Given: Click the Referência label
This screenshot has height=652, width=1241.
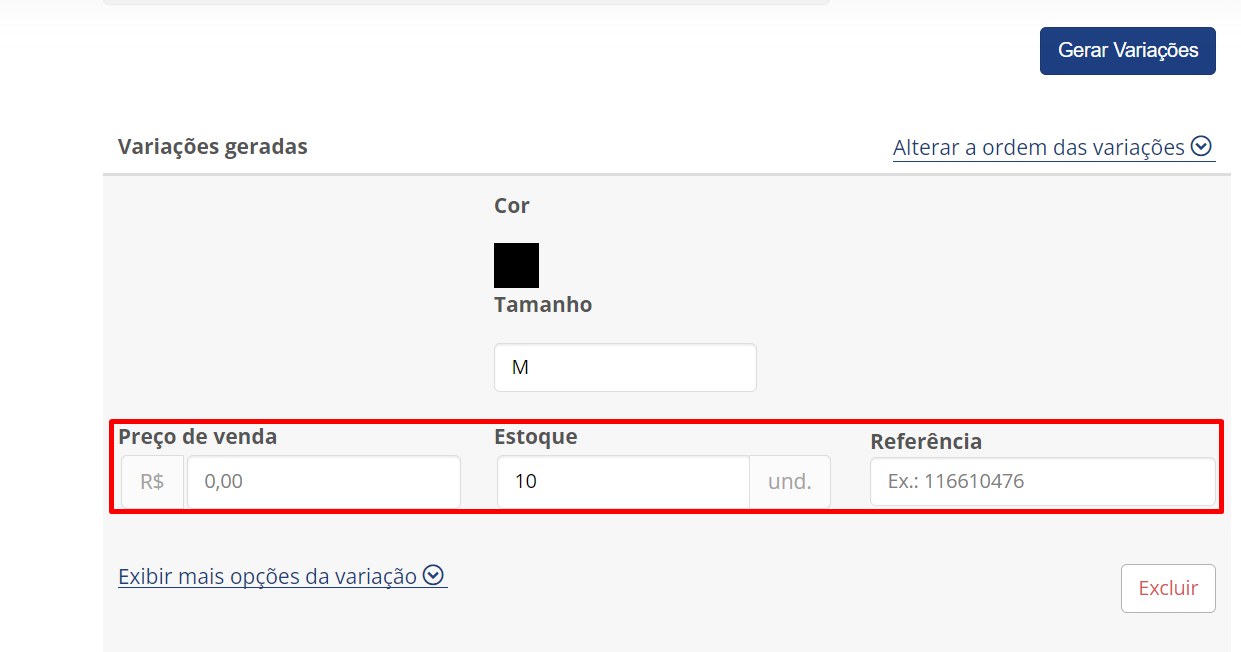Looking at the screenshot, I should 926,441.
